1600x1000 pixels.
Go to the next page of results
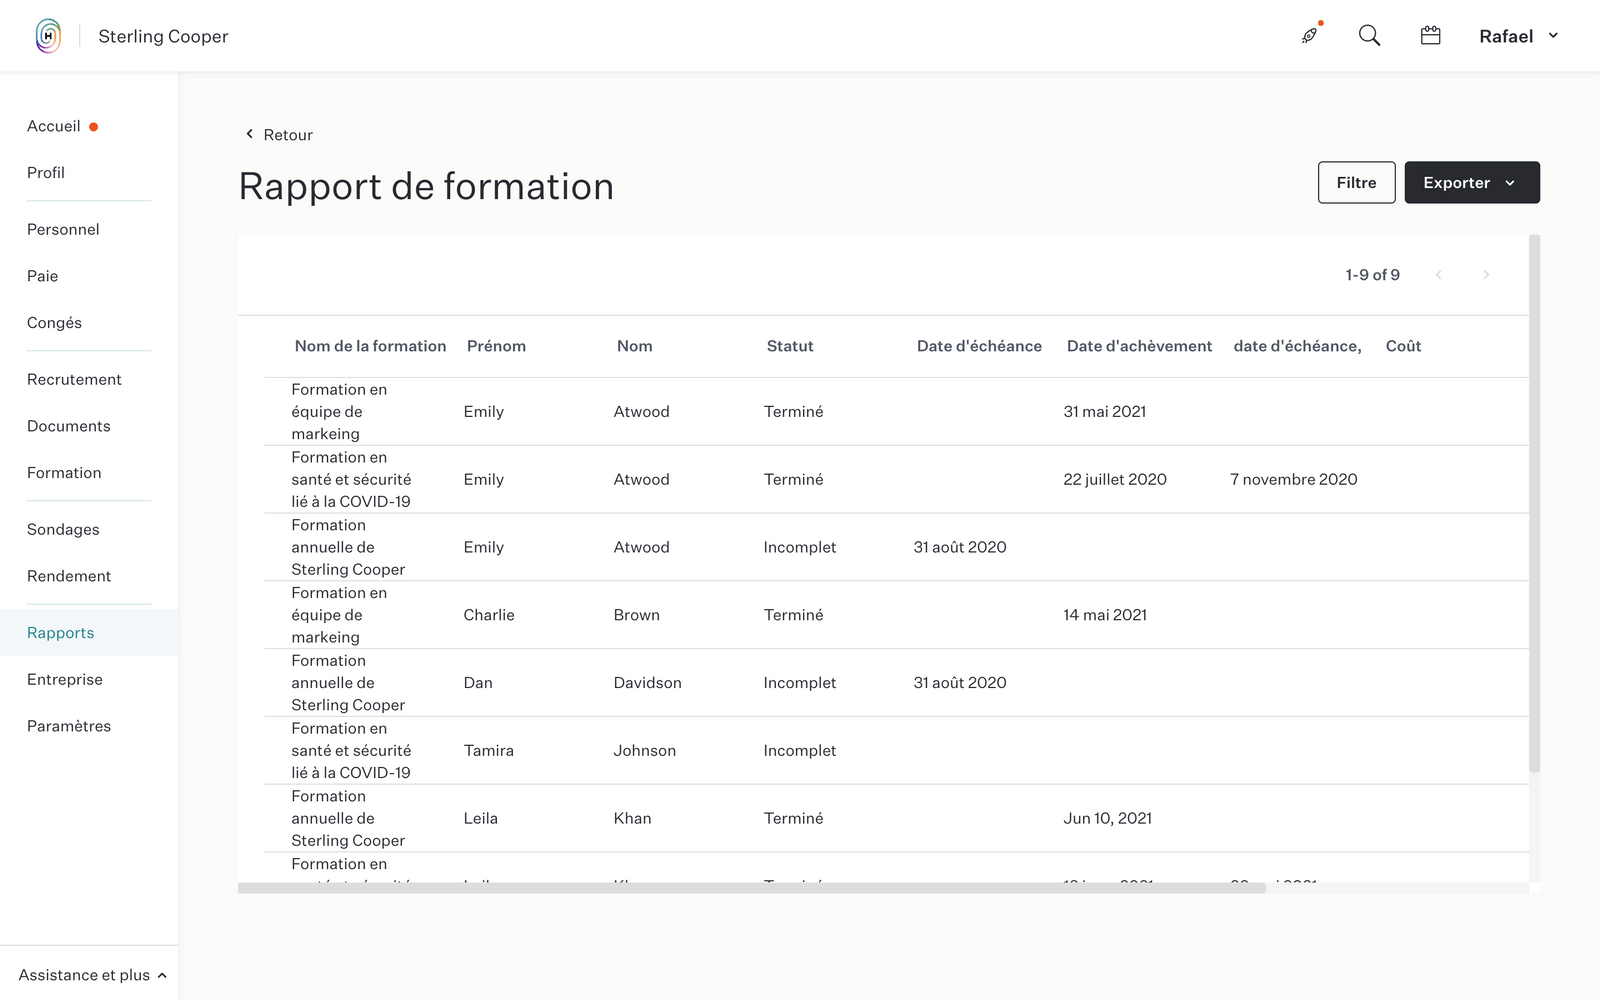[1486, 274]
